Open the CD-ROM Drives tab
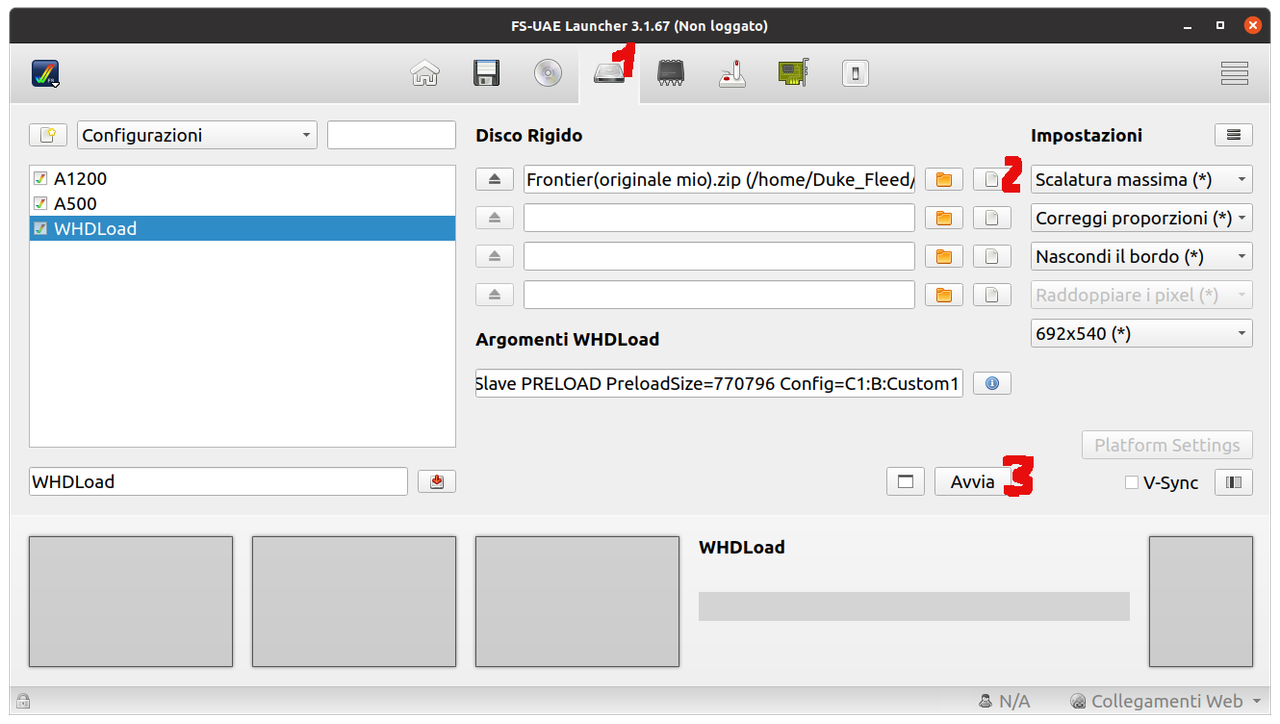Image resolution: width=1280 pixels, height=724 pixels. pyautogui.click(x=547, y=73)
